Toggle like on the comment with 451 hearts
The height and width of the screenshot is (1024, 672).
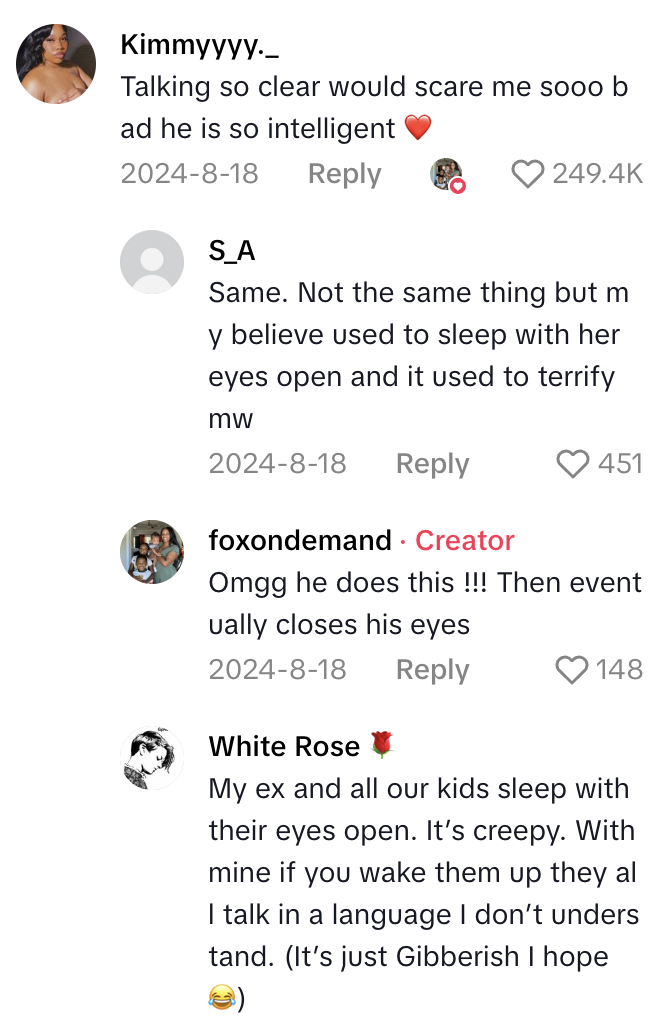pos(571,463)
